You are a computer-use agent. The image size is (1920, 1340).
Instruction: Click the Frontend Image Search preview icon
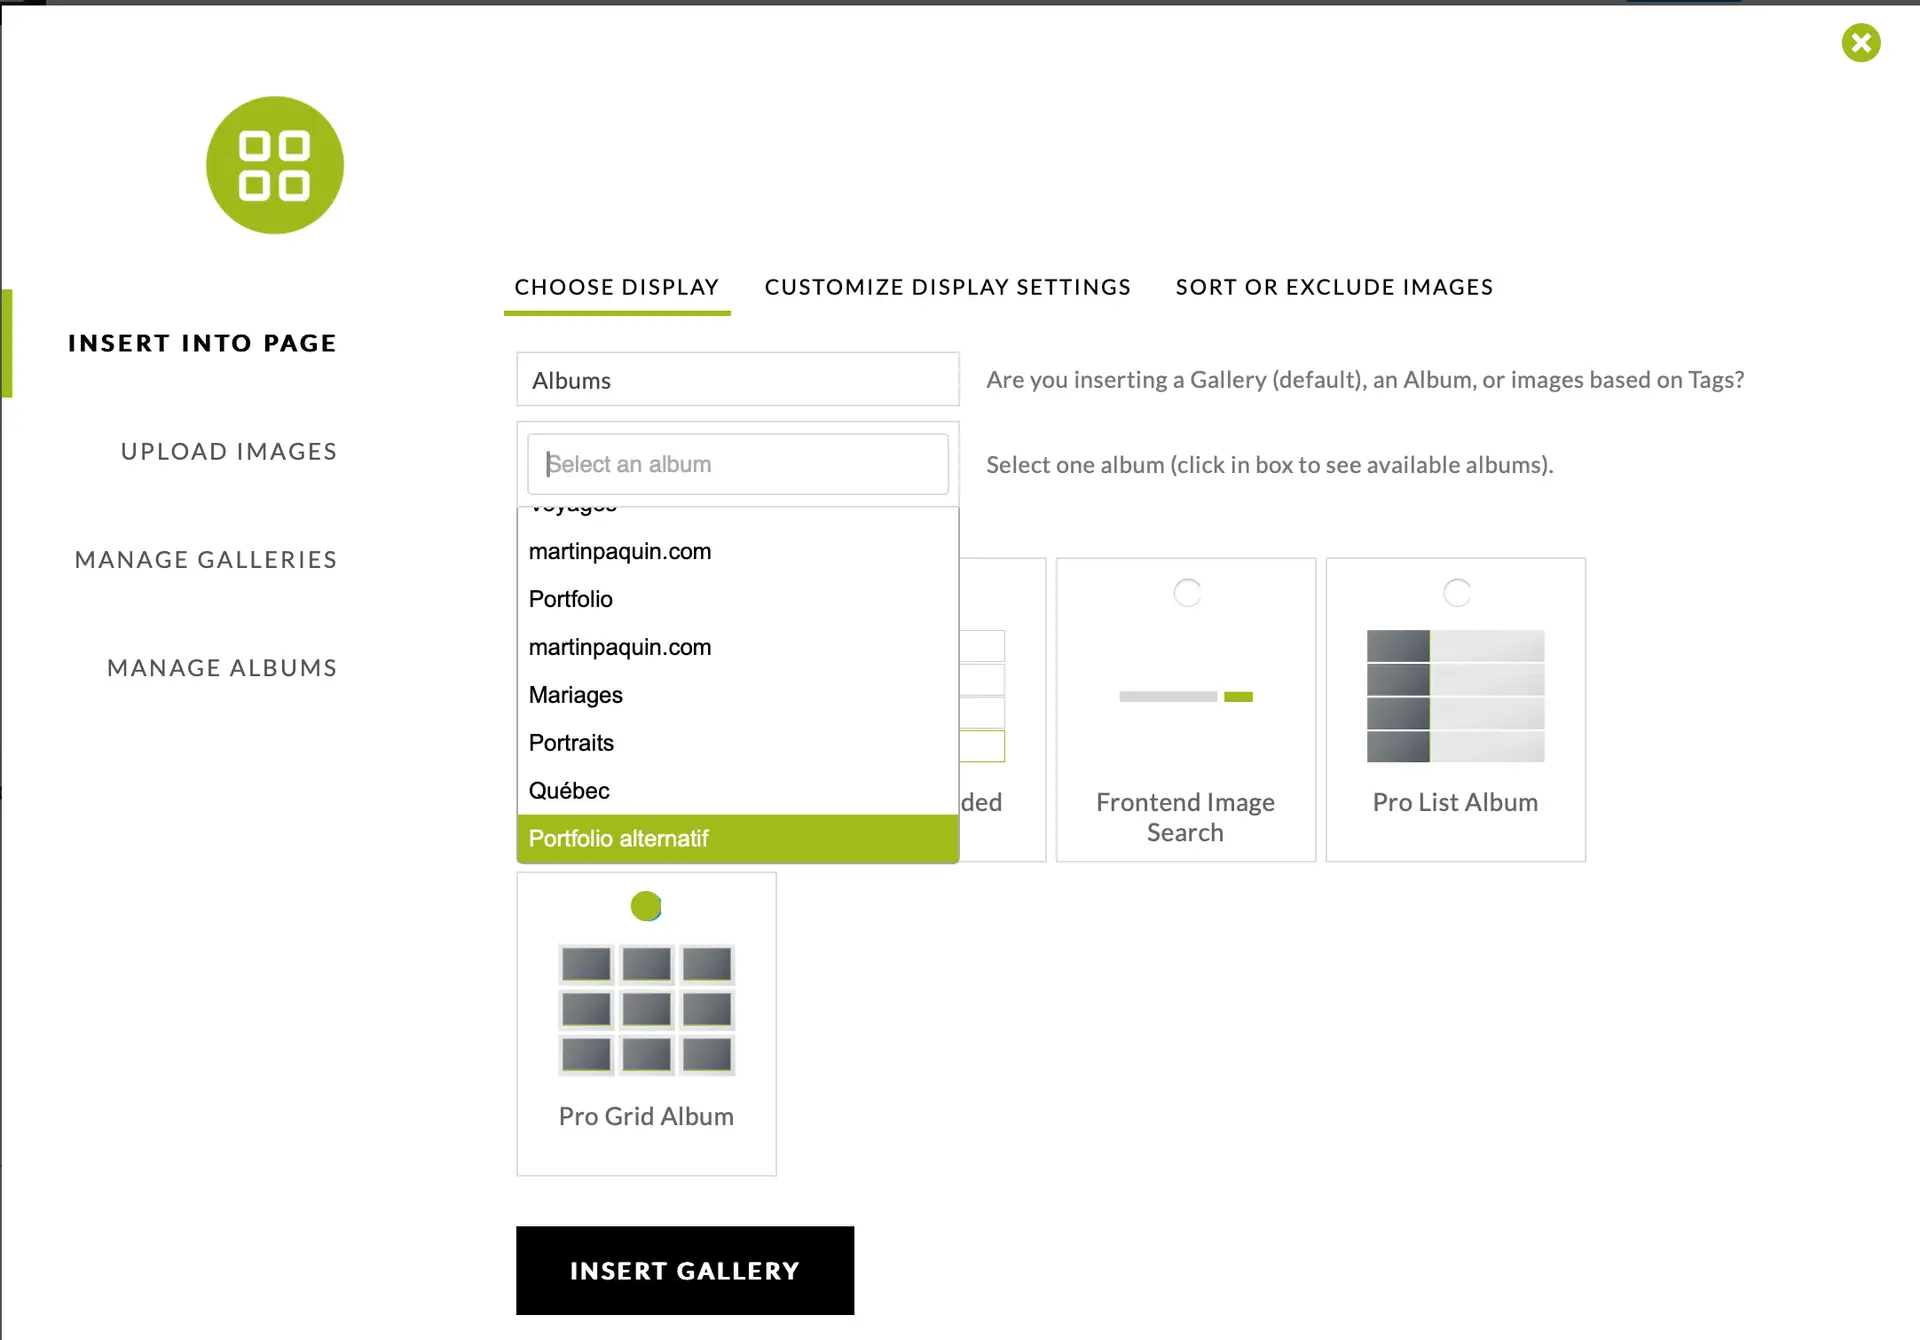[1185, 696]
